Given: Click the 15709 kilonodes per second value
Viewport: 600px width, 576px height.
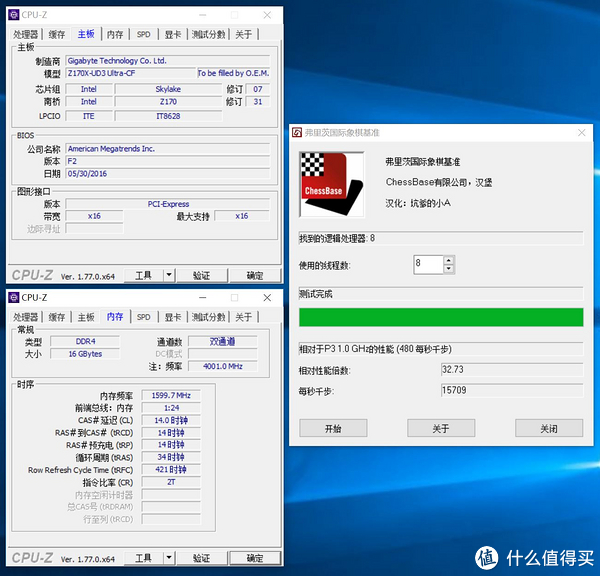Looking at the screenshot, I should coord(512,390).
